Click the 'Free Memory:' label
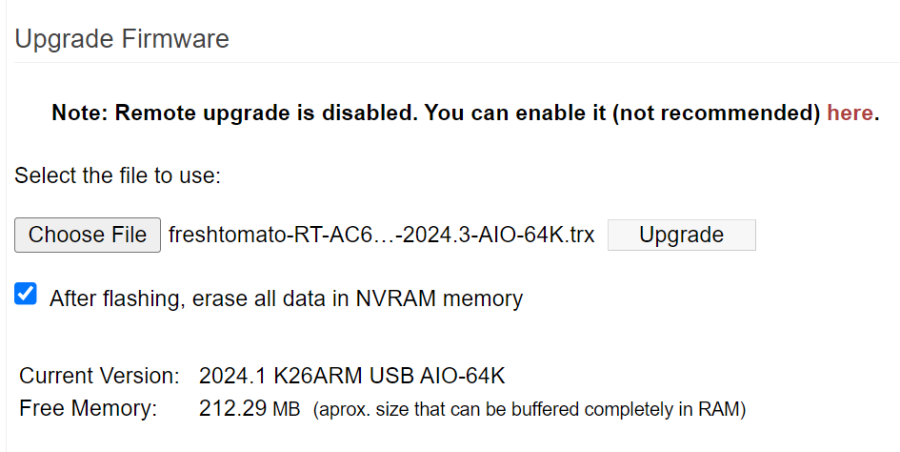This screenshot has width=900, height=452. (88, 408)
